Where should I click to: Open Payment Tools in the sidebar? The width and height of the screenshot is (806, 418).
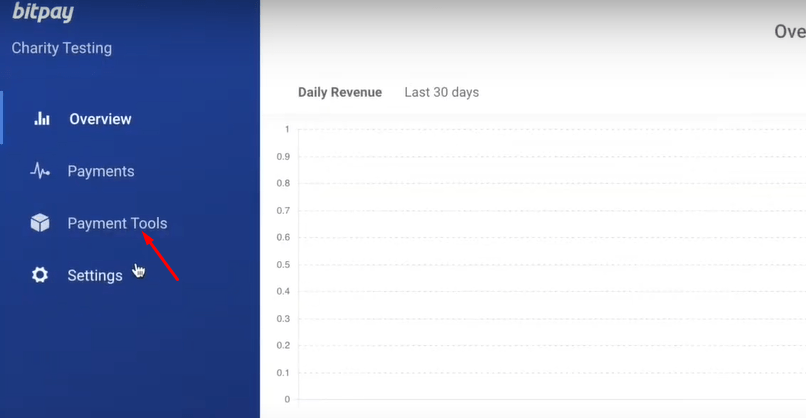(x=117, y=224)
